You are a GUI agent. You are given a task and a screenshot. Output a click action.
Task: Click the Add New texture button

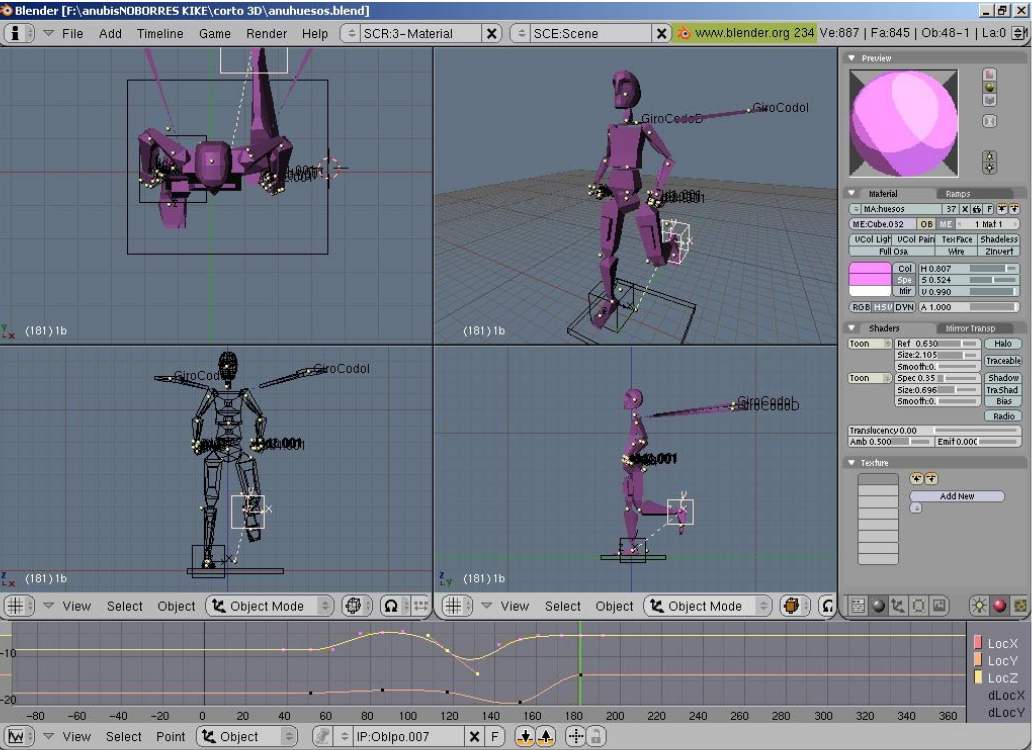(957, 496)
